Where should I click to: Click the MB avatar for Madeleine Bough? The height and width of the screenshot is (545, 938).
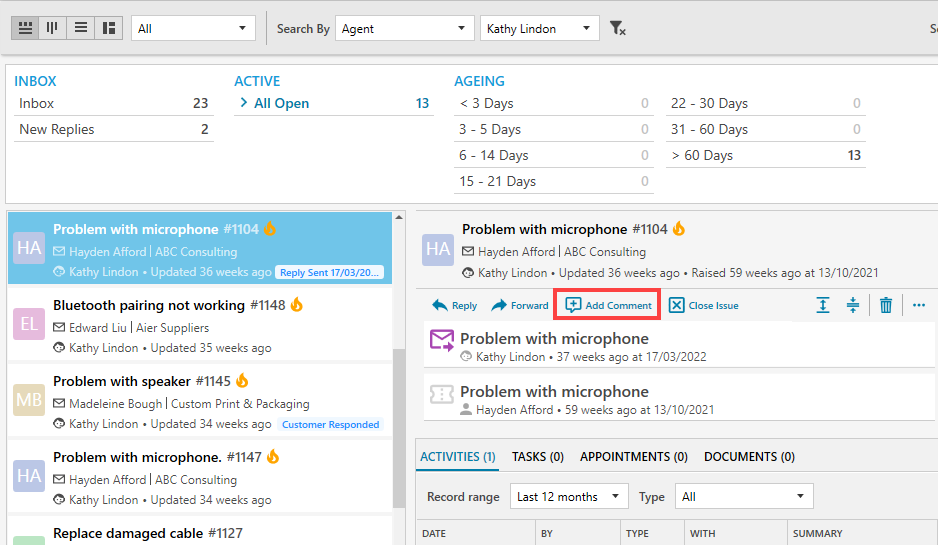point(29,400)
